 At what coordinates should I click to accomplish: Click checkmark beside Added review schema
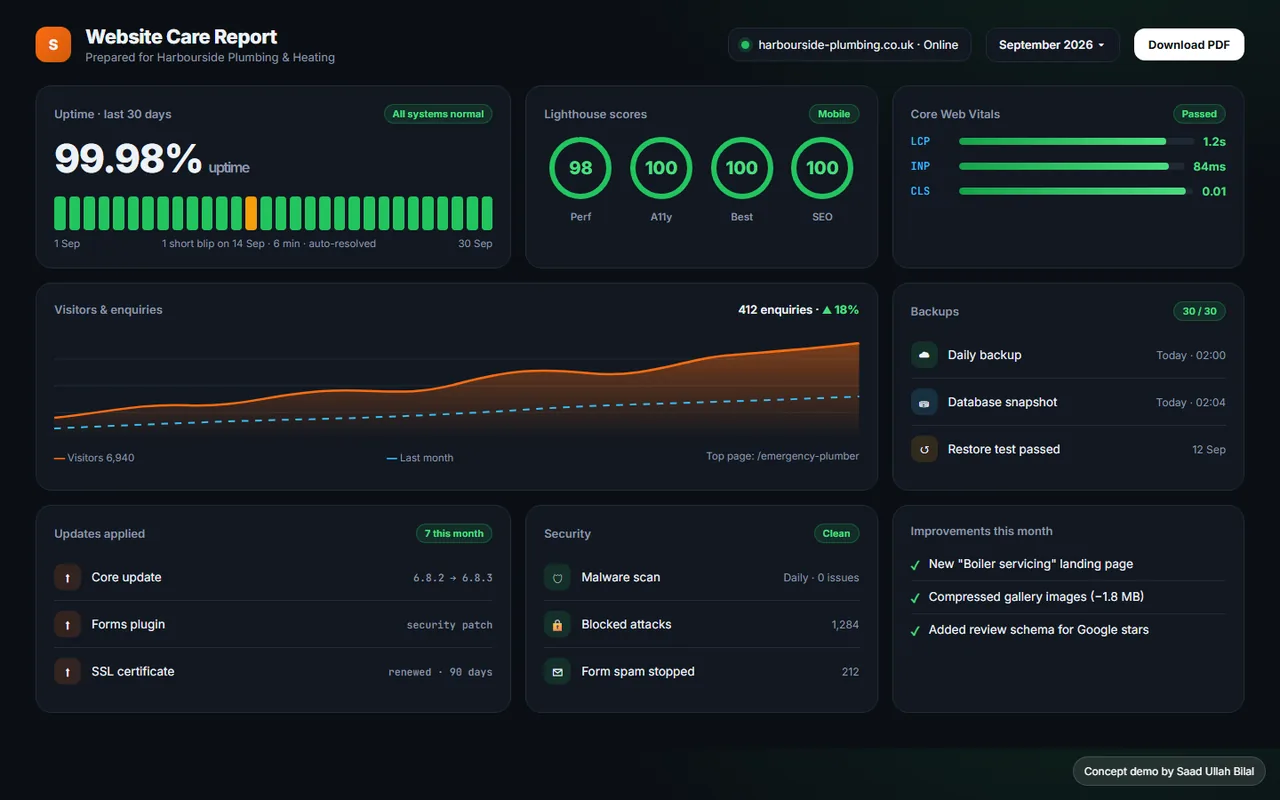915,631
